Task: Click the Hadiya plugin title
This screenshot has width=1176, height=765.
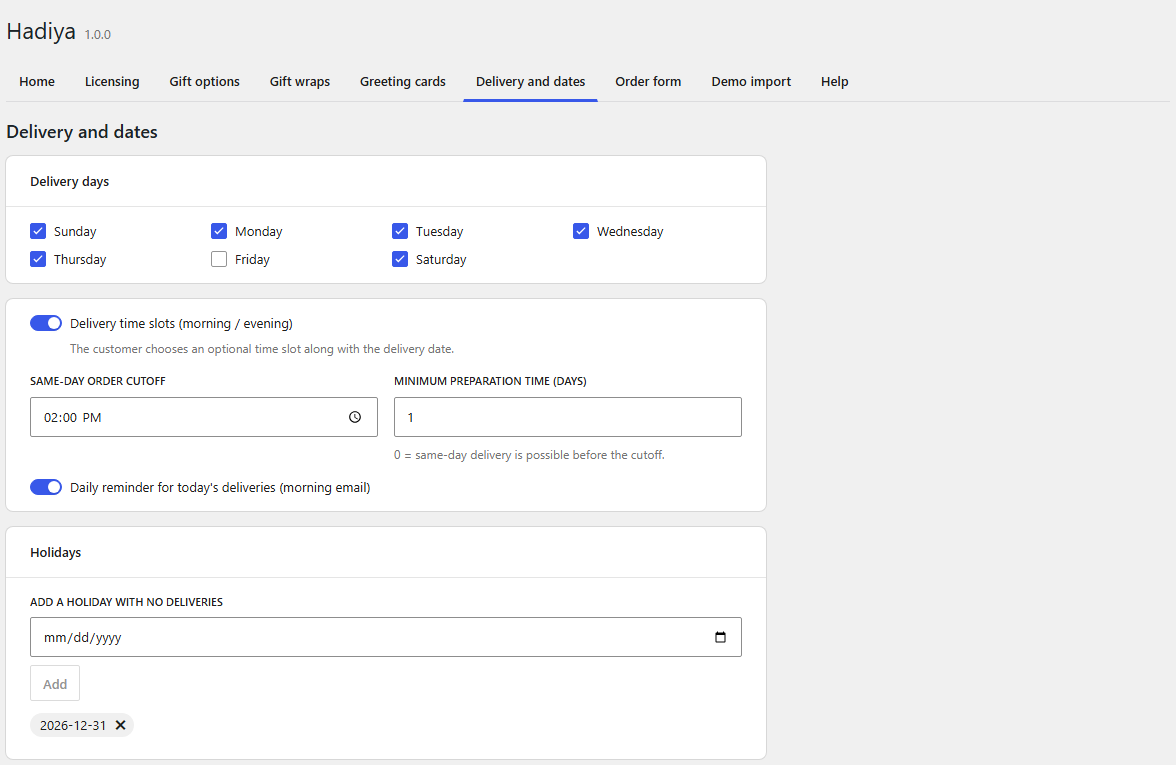Action: click(x=41, y=32)
